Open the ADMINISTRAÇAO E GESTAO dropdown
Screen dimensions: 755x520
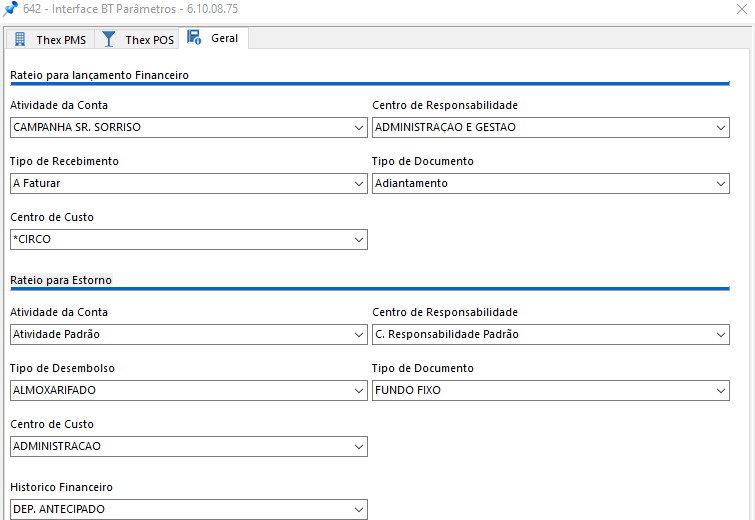coord(721,128)
